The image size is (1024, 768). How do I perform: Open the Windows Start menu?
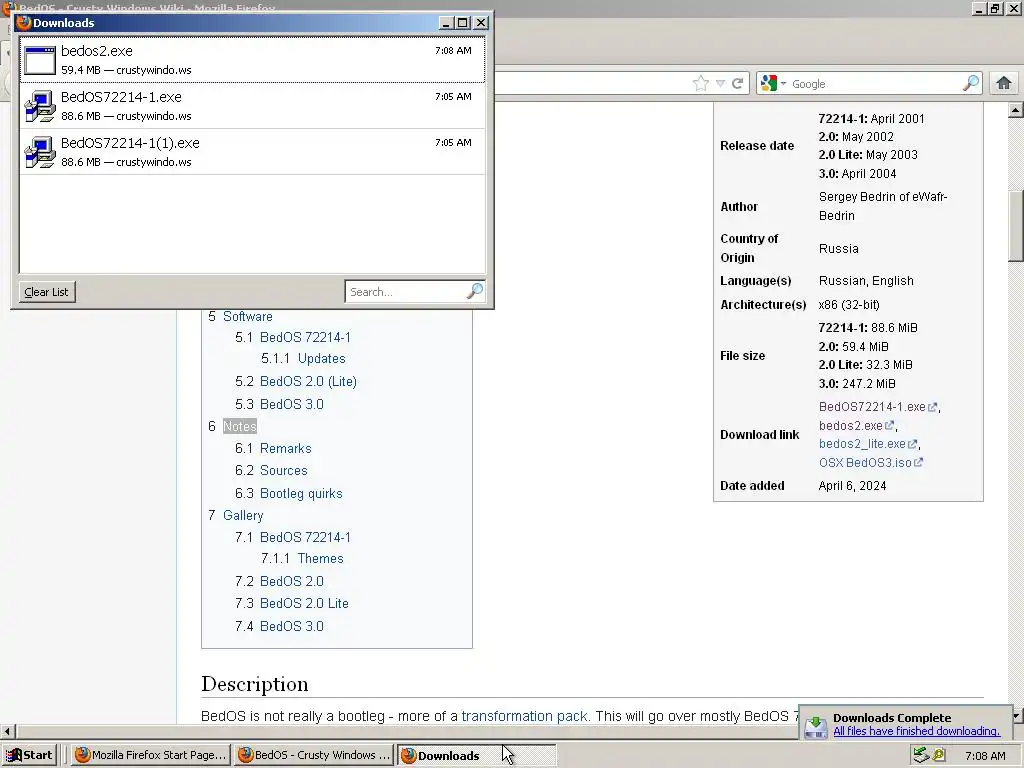[x=30, y=755]
